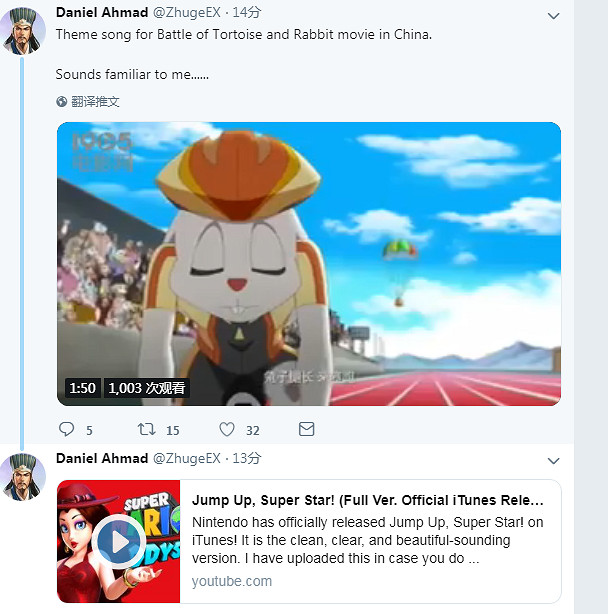
Task: Click the 1,003 次观看 view count
Action: coord(146,388)
